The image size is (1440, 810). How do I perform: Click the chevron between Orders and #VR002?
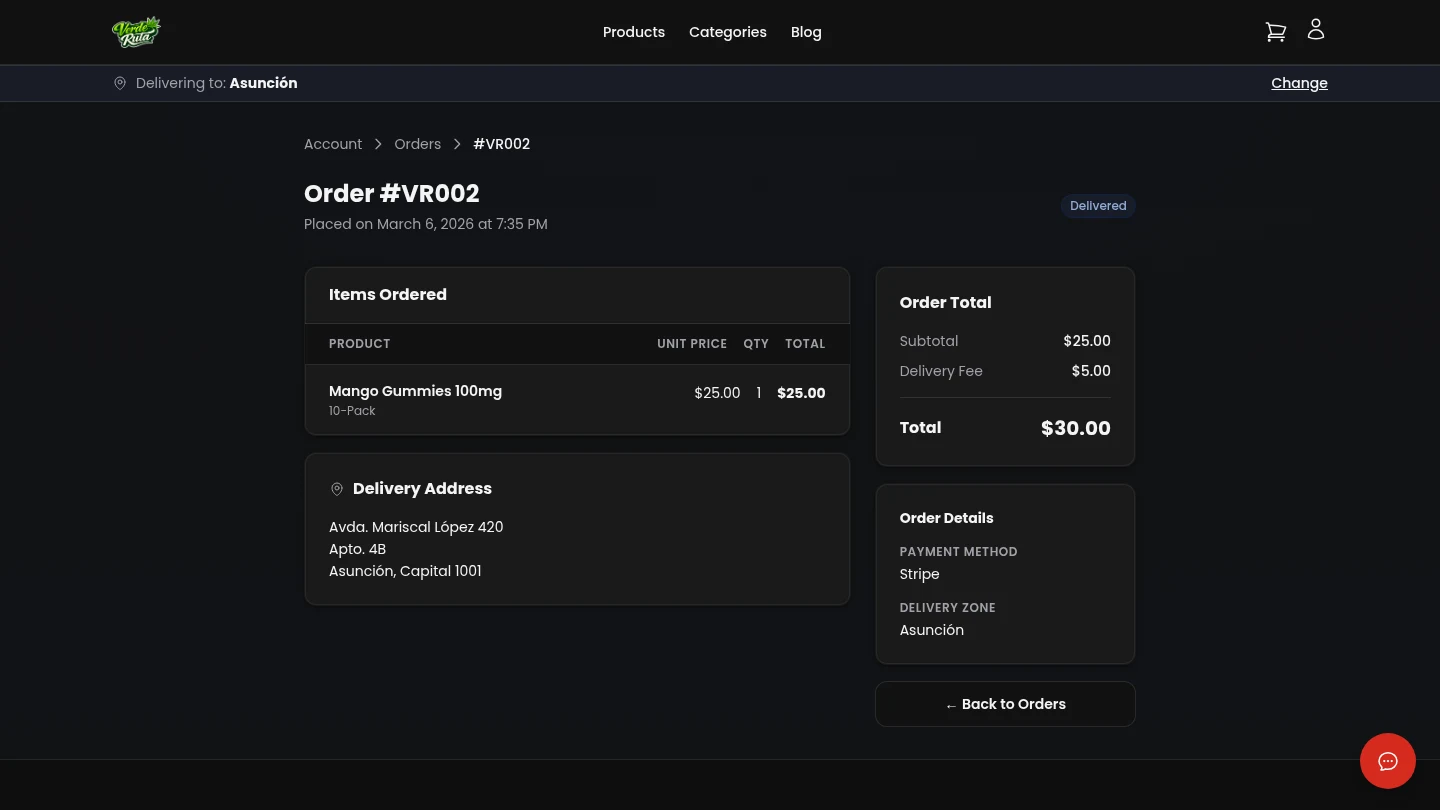coord(457,144)
